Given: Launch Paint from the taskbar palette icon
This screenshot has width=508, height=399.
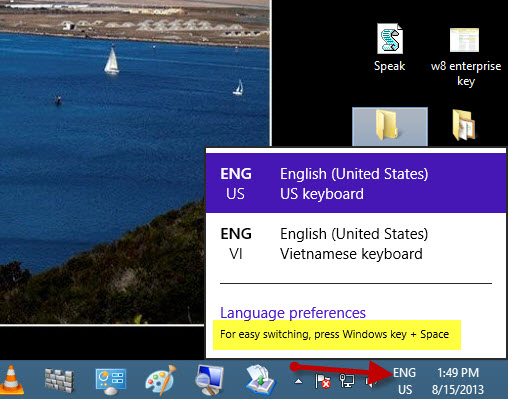Looking at the screenshot, I should point(161,380).
